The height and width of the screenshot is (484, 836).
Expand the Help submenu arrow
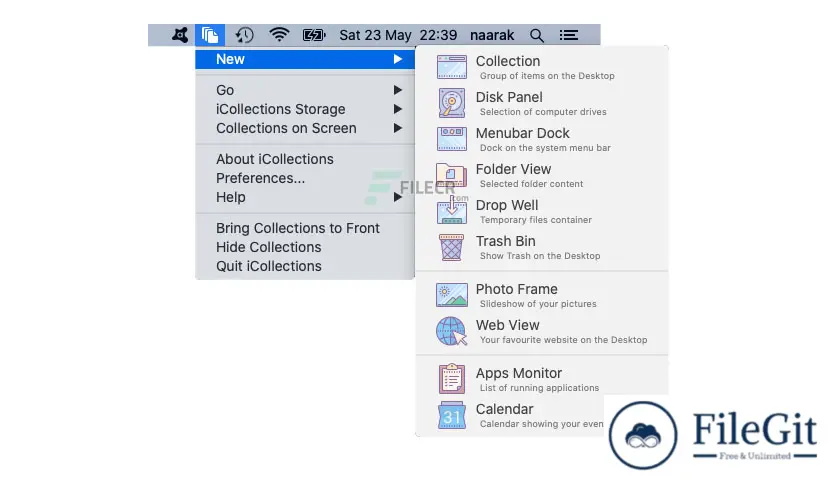pyautogui.click(x=398, y=197)
